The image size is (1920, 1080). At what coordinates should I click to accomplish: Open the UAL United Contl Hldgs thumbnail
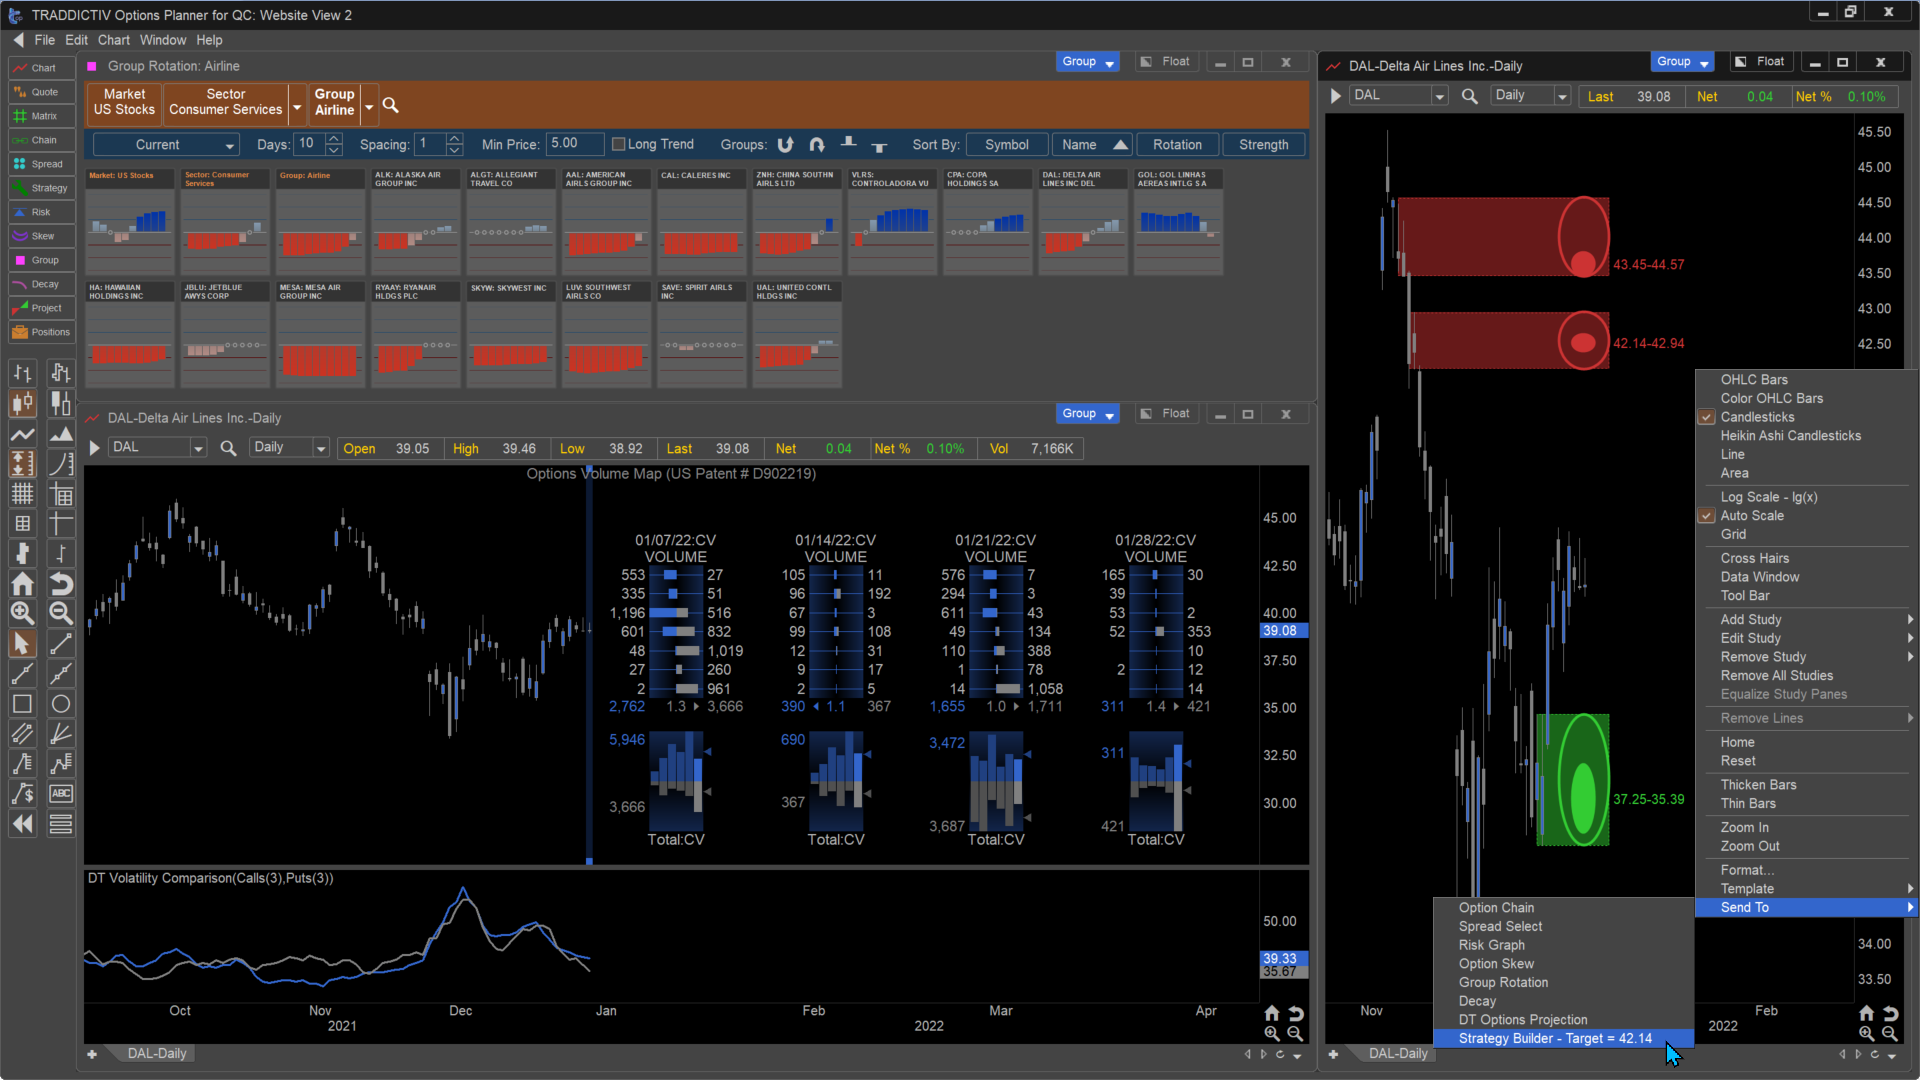(797, 334)
